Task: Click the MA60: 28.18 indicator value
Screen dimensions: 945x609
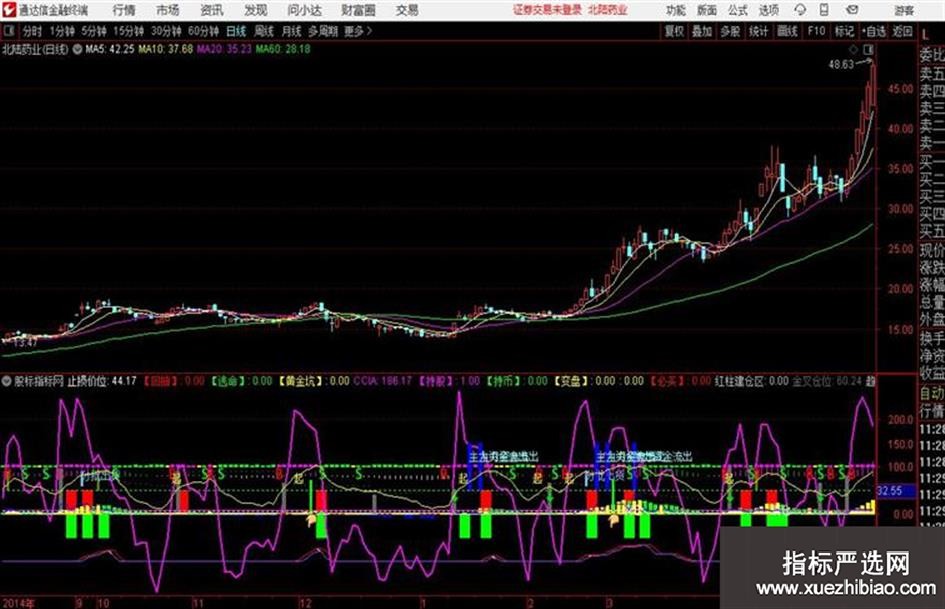Action: click(x=283, y=49)
